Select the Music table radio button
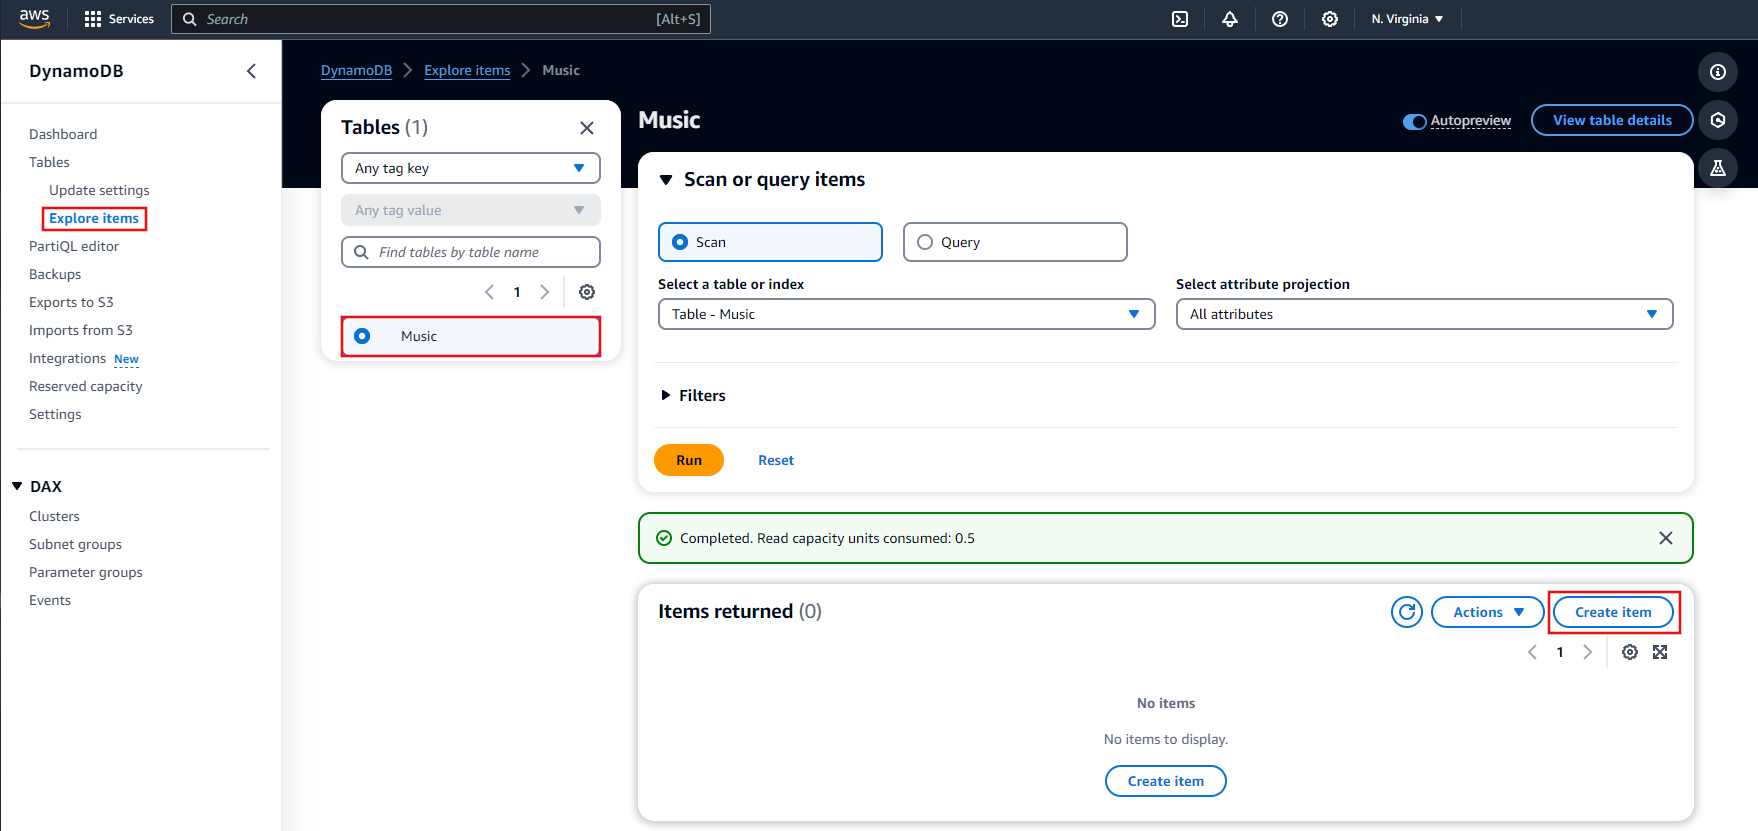 coord(362,336)
